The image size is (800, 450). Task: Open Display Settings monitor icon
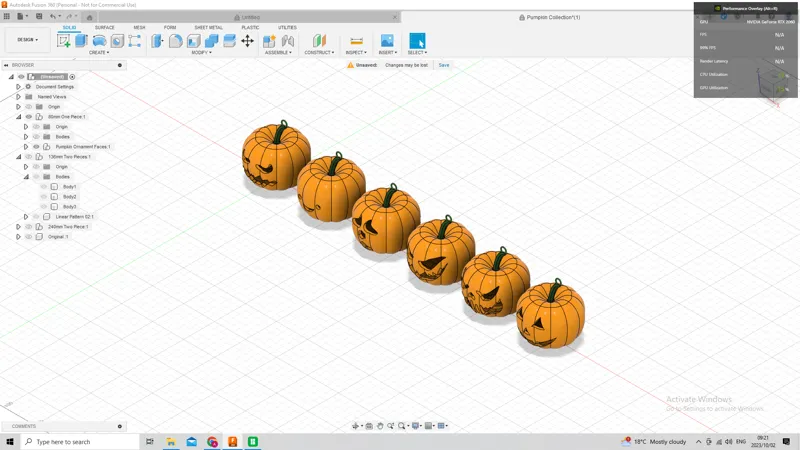[x=416, y=426]
